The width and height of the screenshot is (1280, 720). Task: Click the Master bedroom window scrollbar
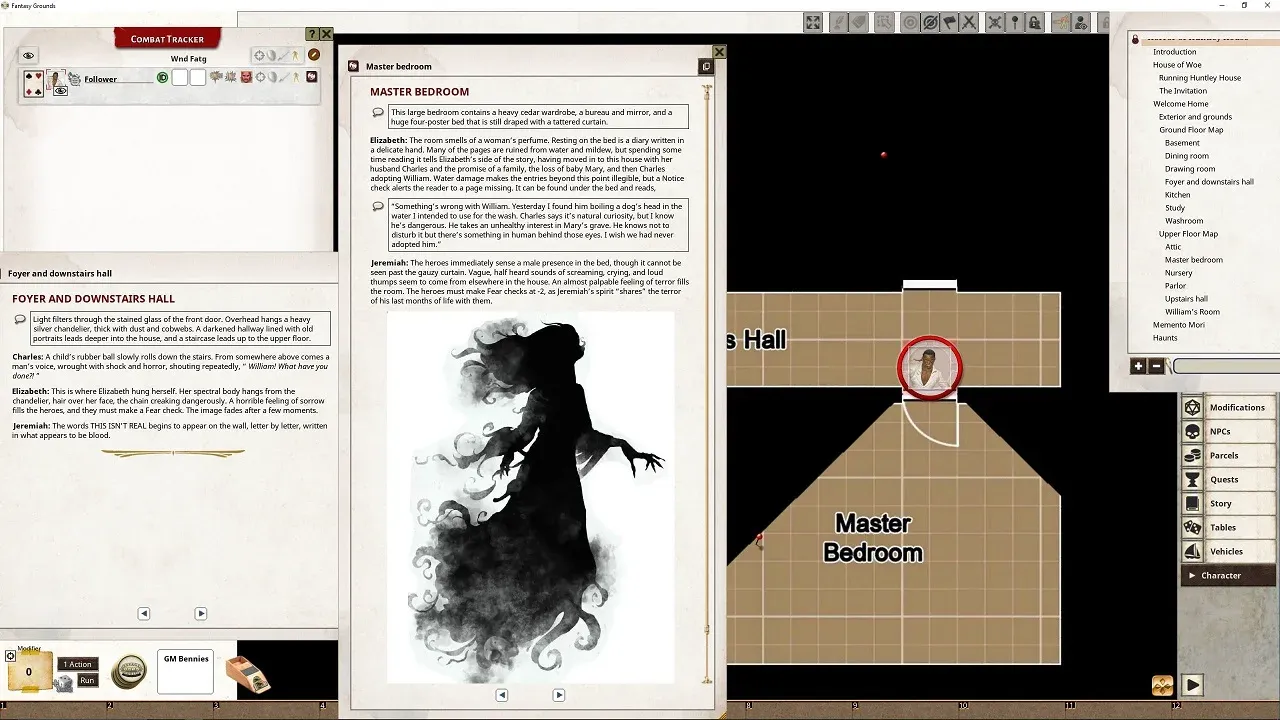tap(707, 385)
